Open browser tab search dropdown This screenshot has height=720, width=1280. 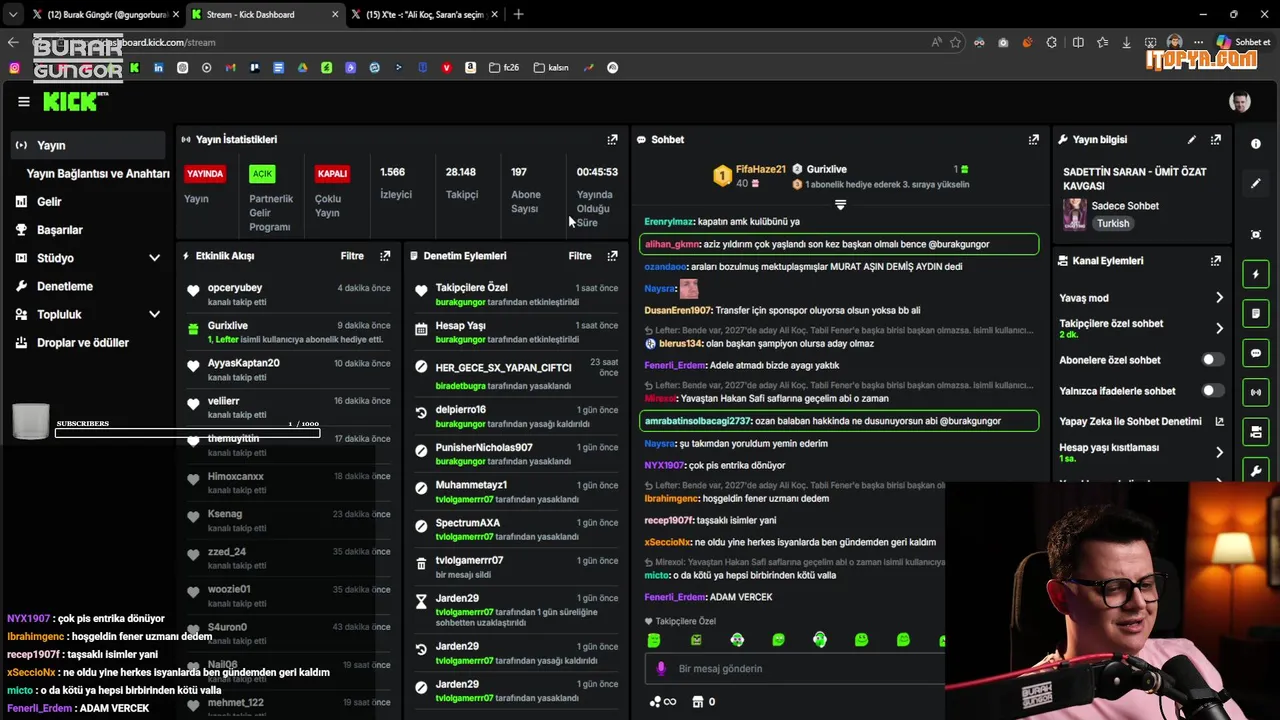click(12, 15)
